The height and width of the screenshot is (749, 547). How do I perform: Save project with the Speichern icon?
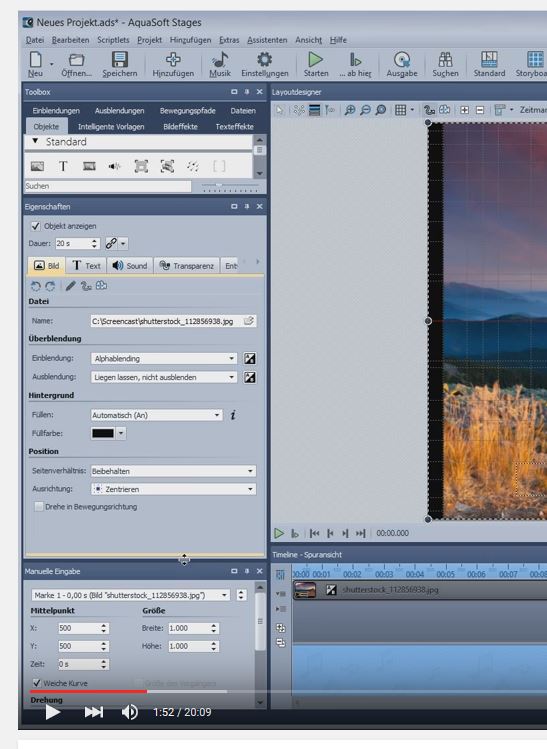point(119,60)
